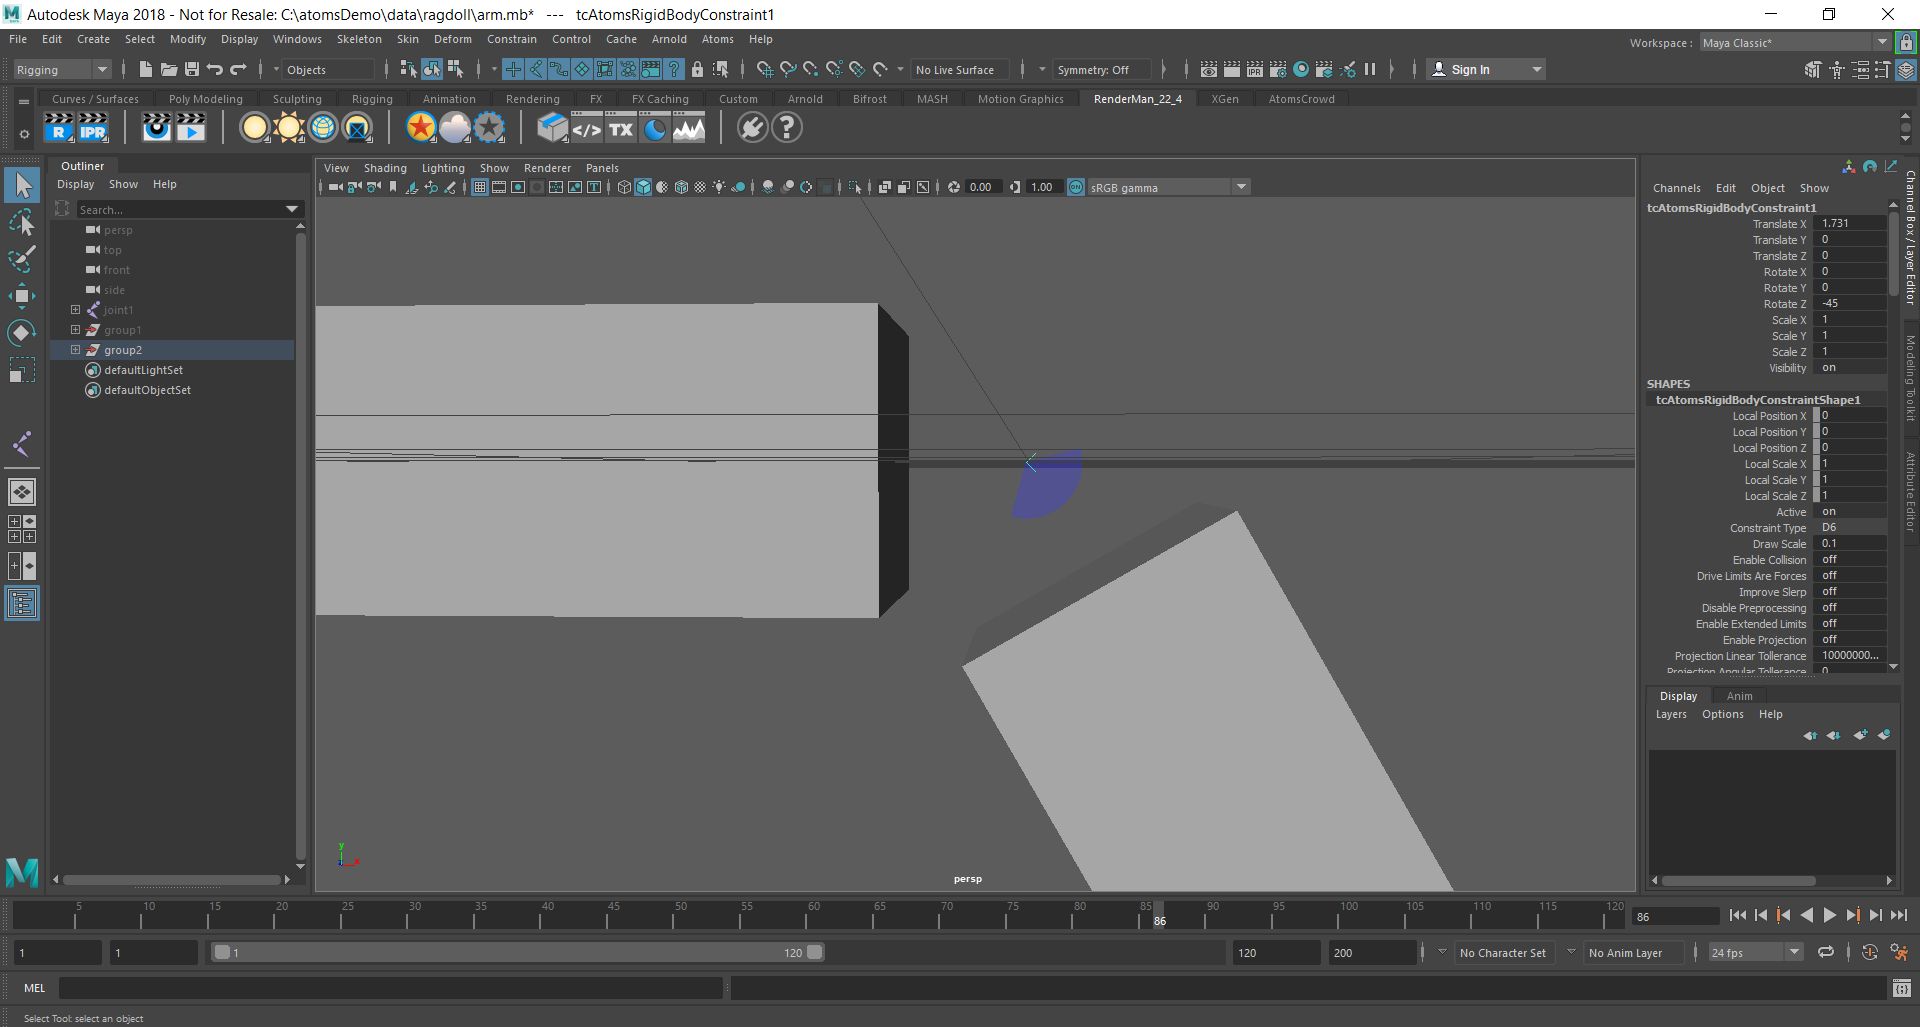Switch to the Anim tab in layer editor

[1740, 695]
